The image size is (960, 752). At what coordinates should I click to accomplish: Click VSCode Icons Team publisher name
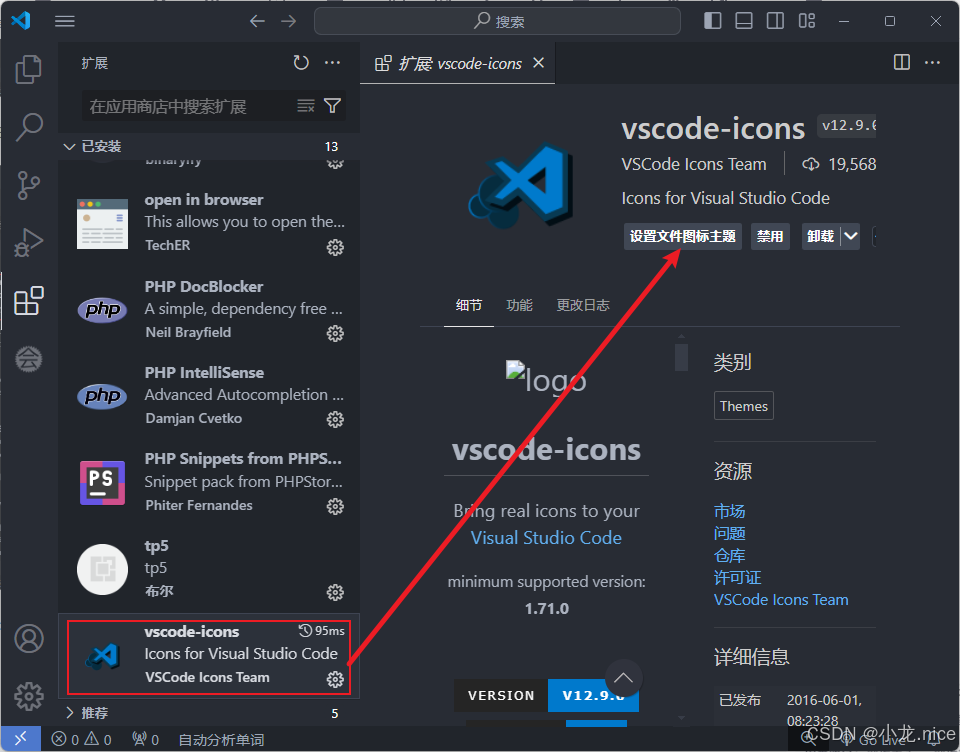pos(694,164)
